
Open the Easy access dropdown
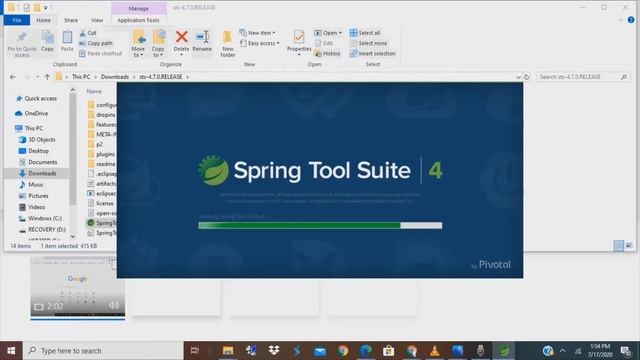(260, 43)
